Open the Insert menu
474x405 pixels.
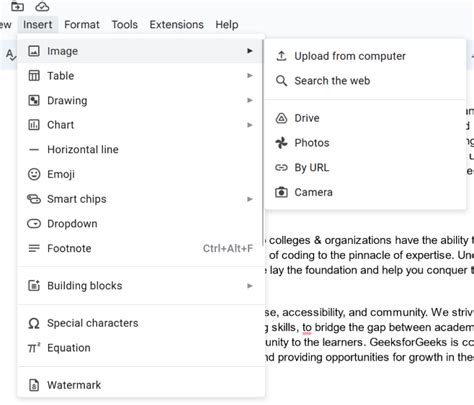(38, 24)
